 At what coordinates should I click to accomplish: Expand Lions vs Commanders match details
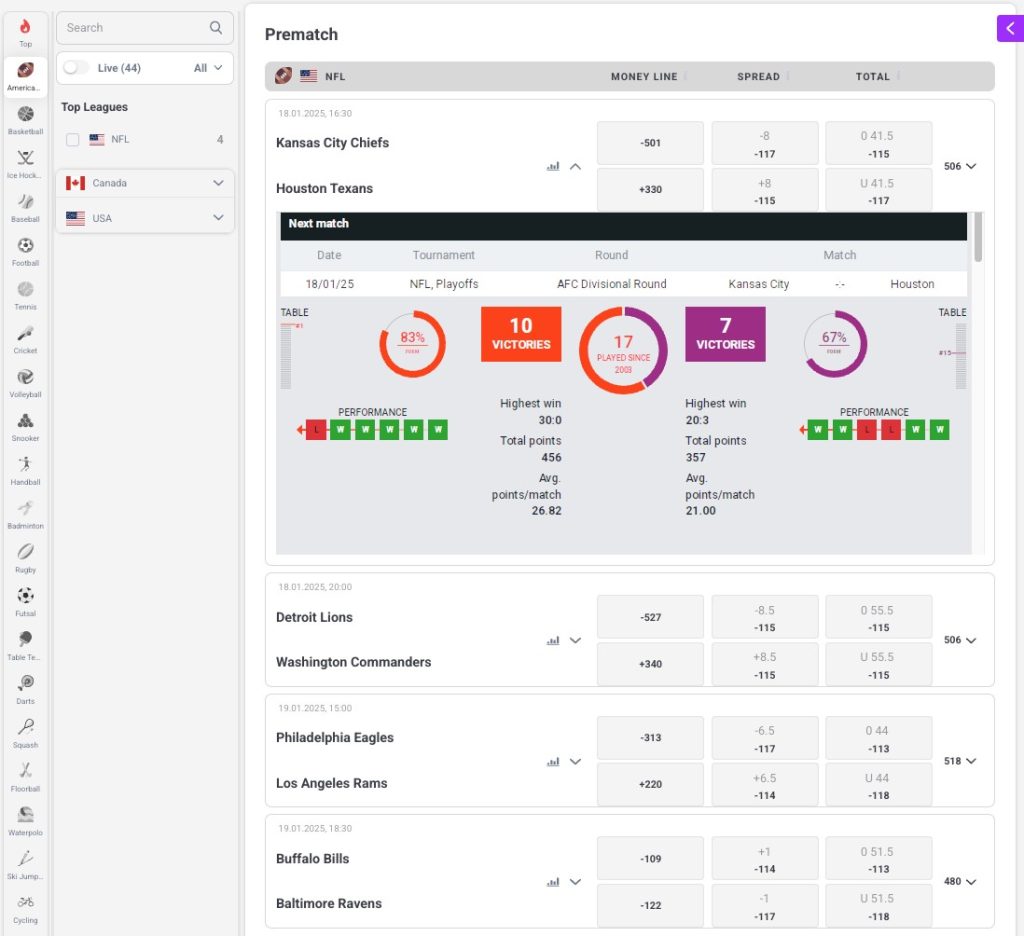[575, 641]
